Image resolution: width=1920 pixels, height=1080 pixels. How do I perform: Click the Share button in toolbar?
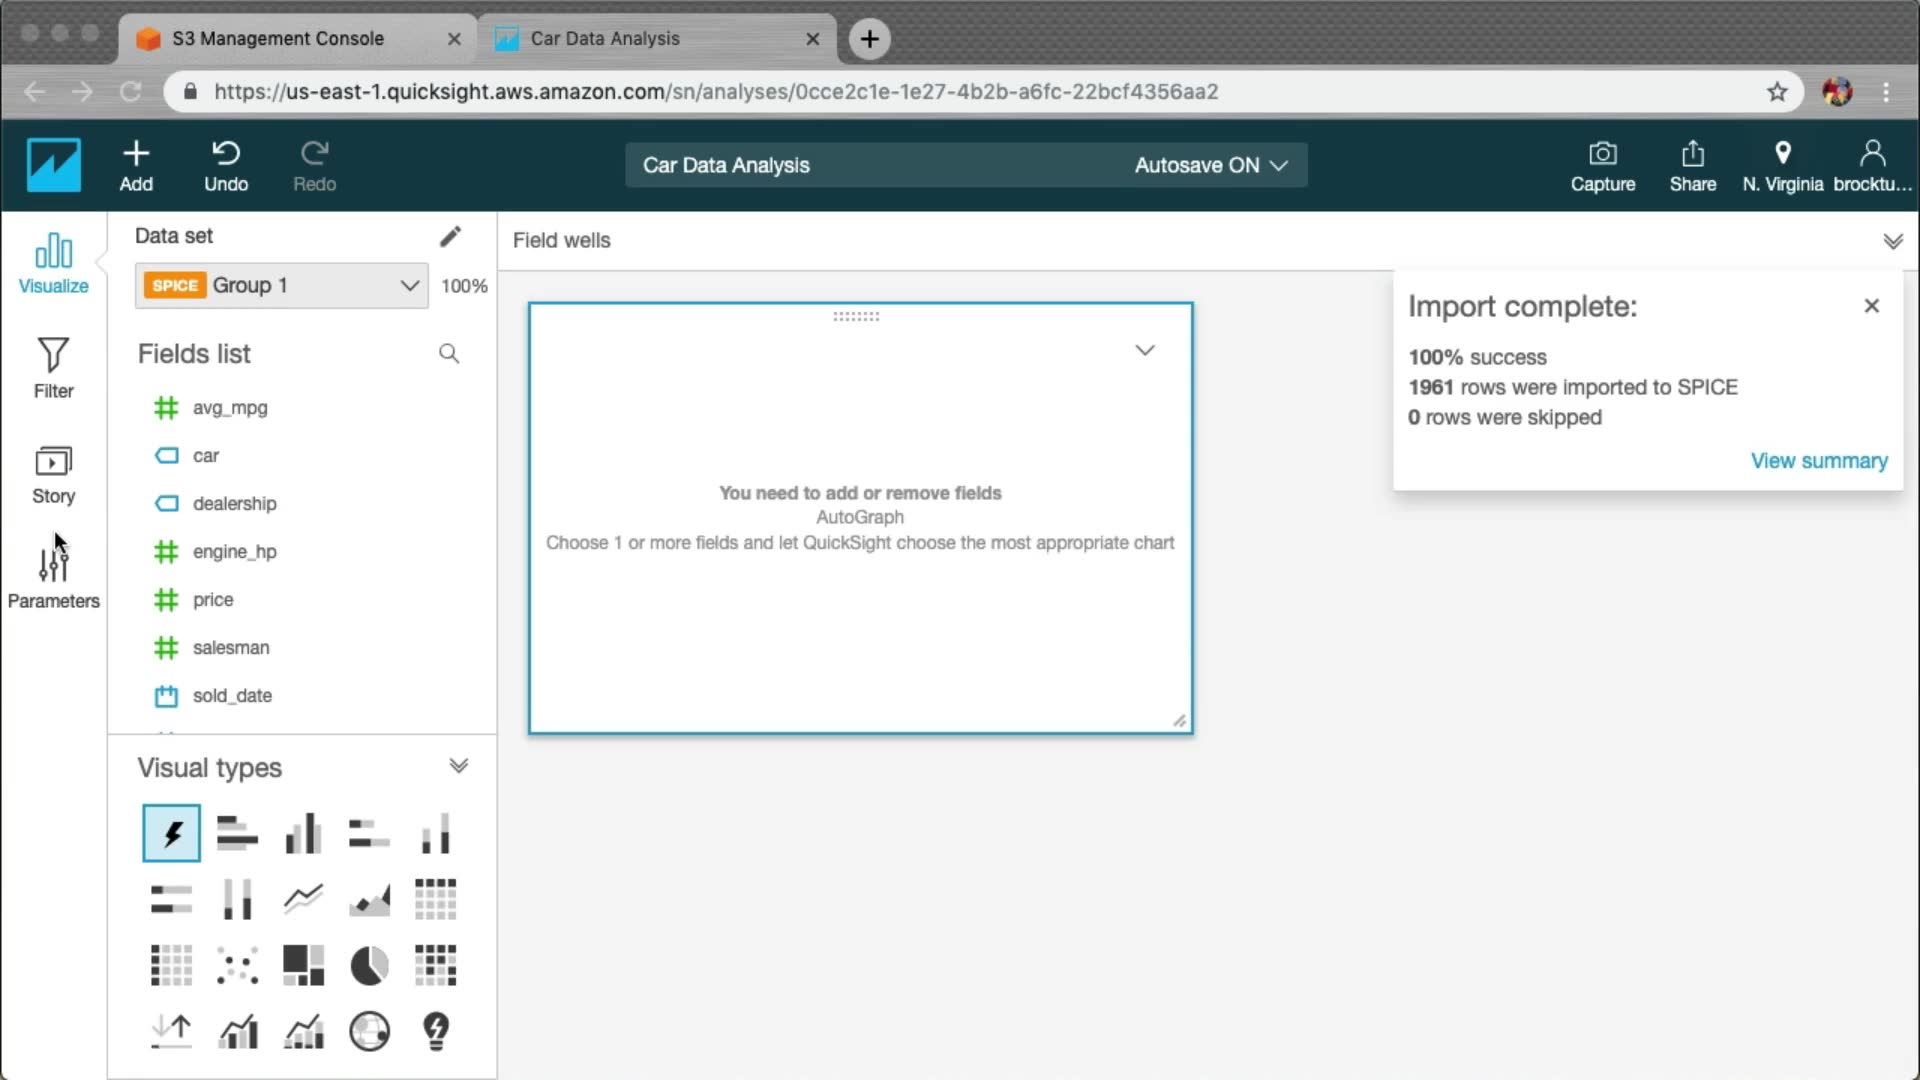(x=1692, y=166)
